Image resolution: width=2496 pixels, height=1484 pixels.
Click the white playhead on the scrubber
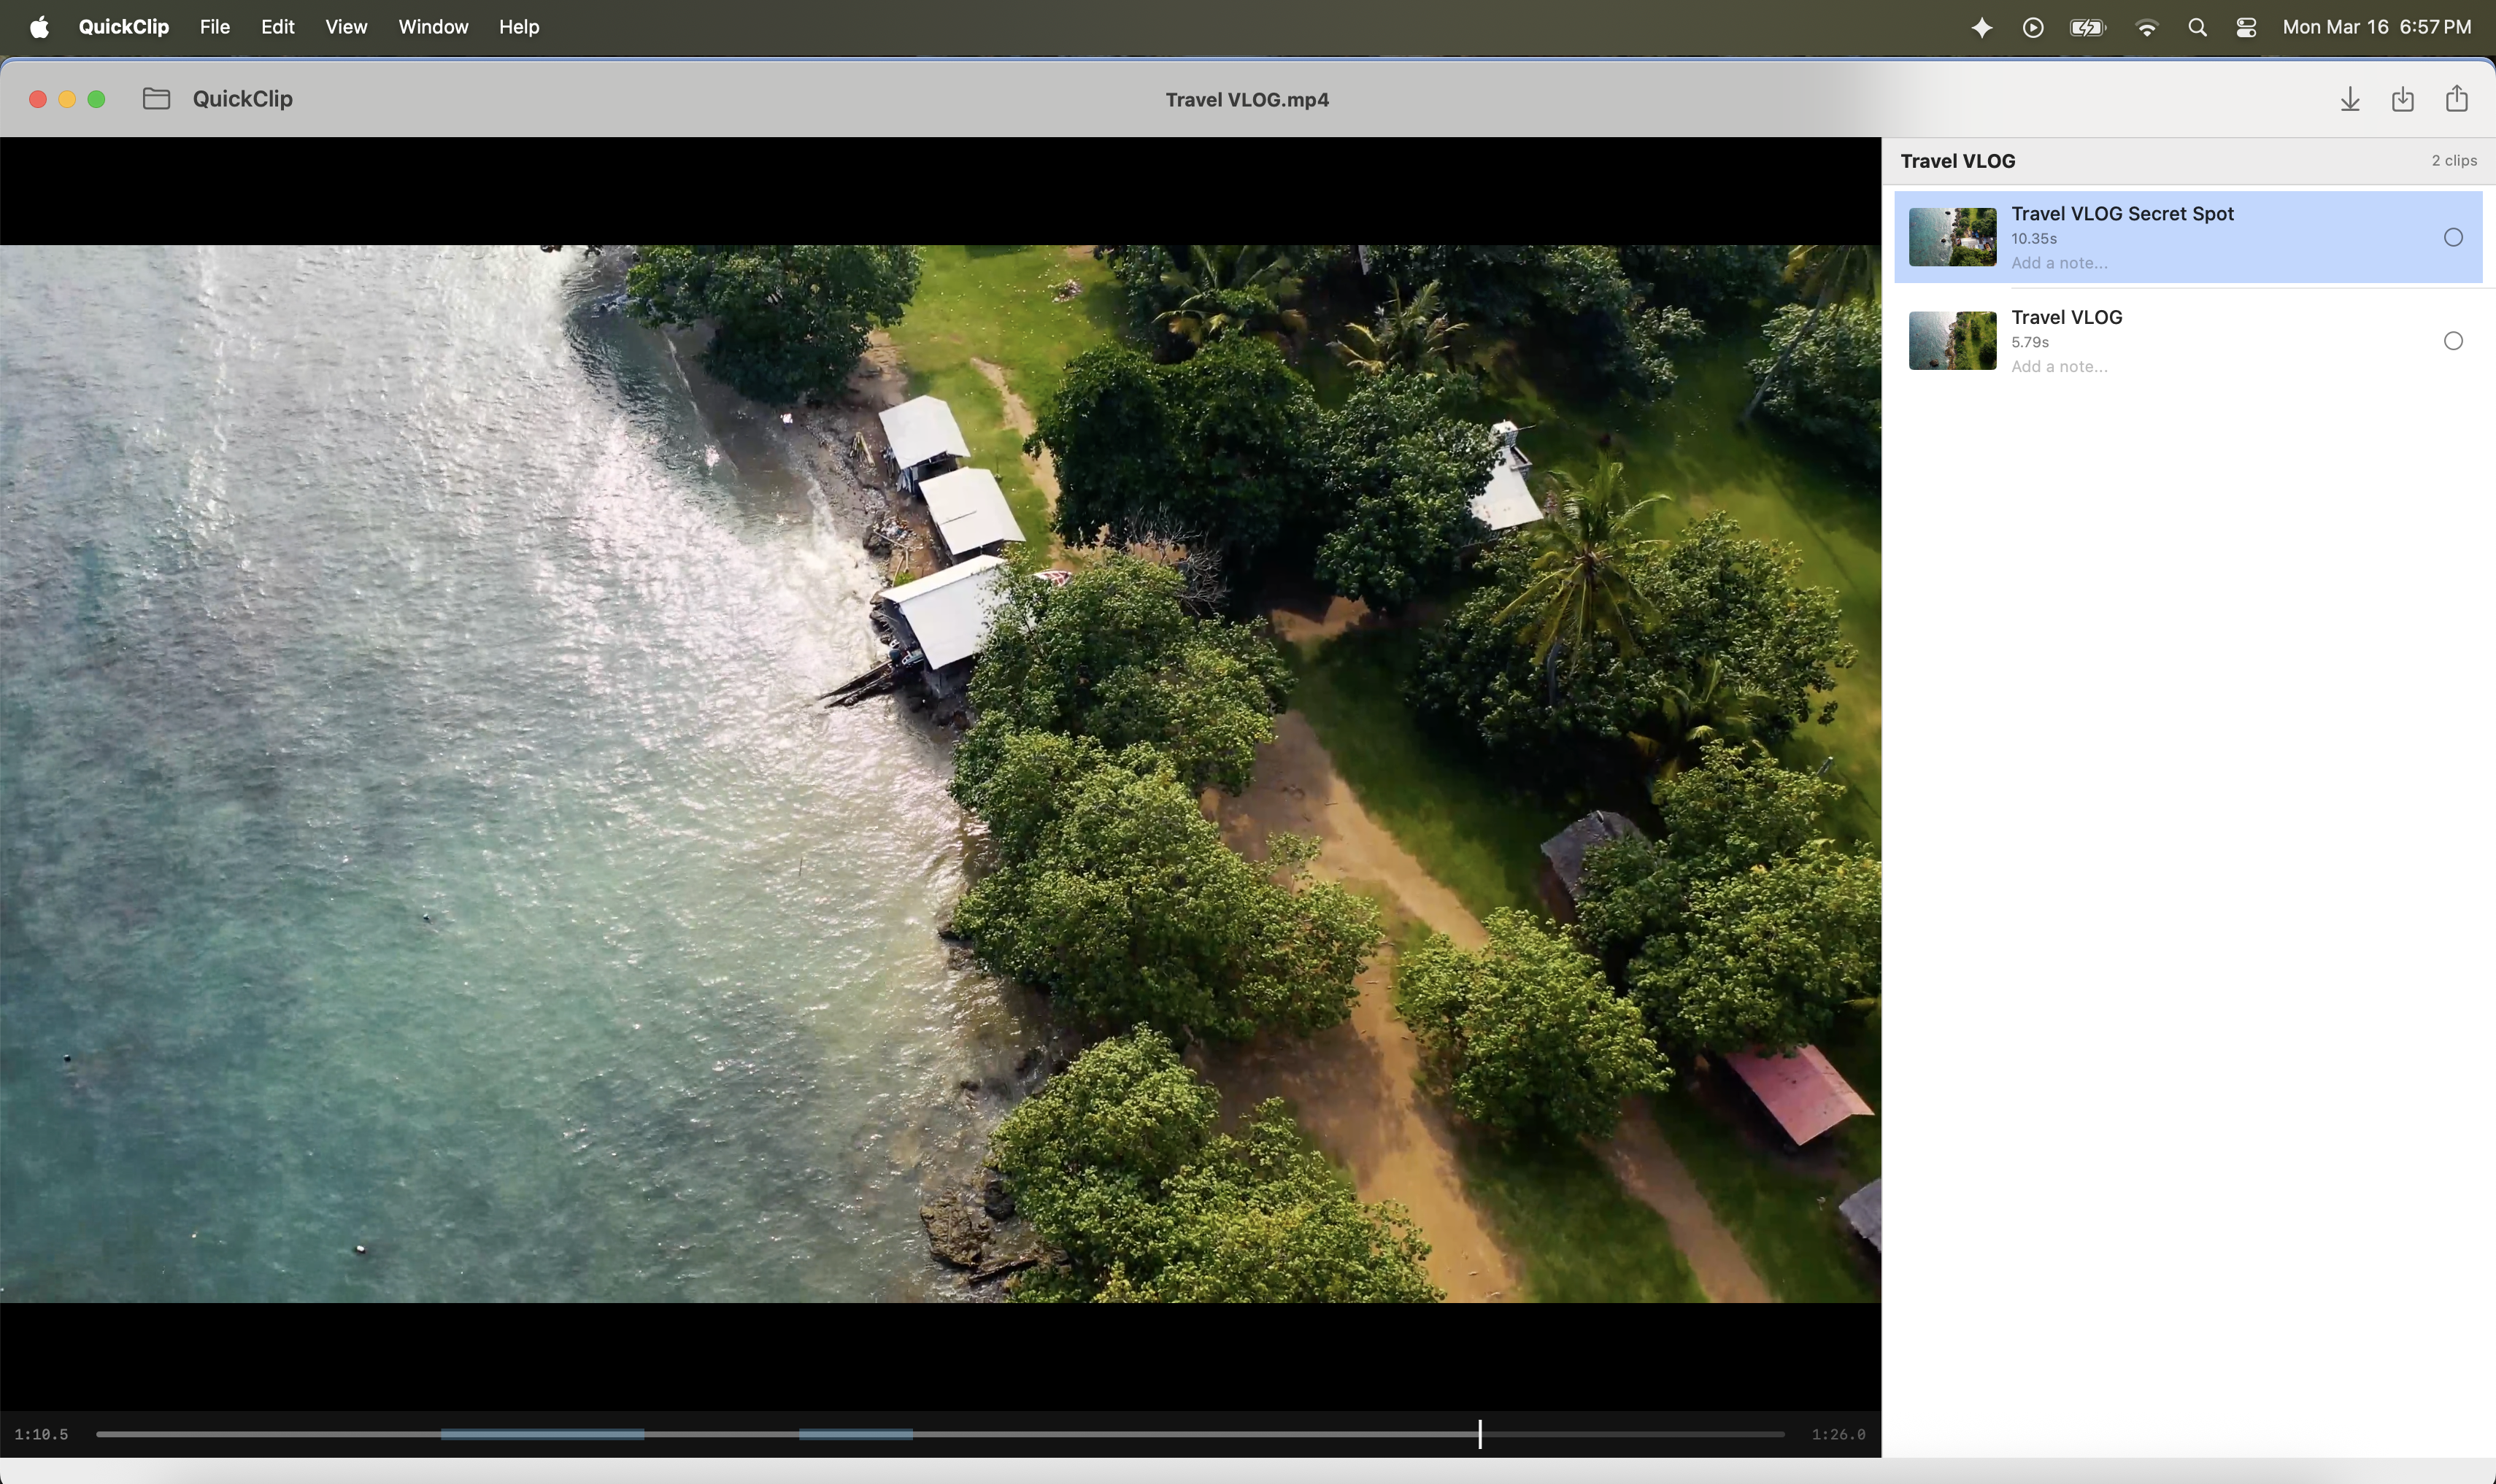coord(1480,1434)
